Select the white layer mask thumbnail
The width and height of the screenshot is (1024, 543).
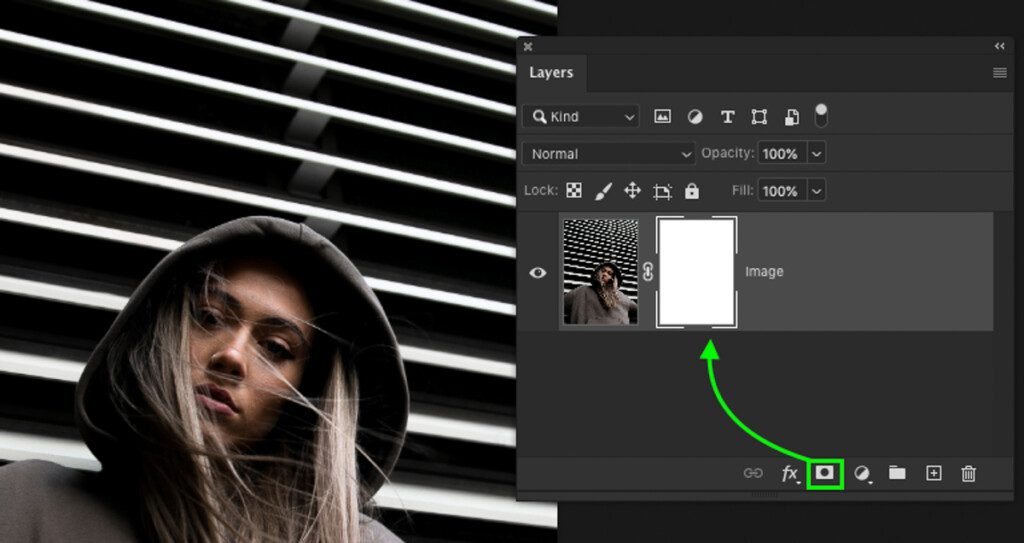click(x=697, y=272)
